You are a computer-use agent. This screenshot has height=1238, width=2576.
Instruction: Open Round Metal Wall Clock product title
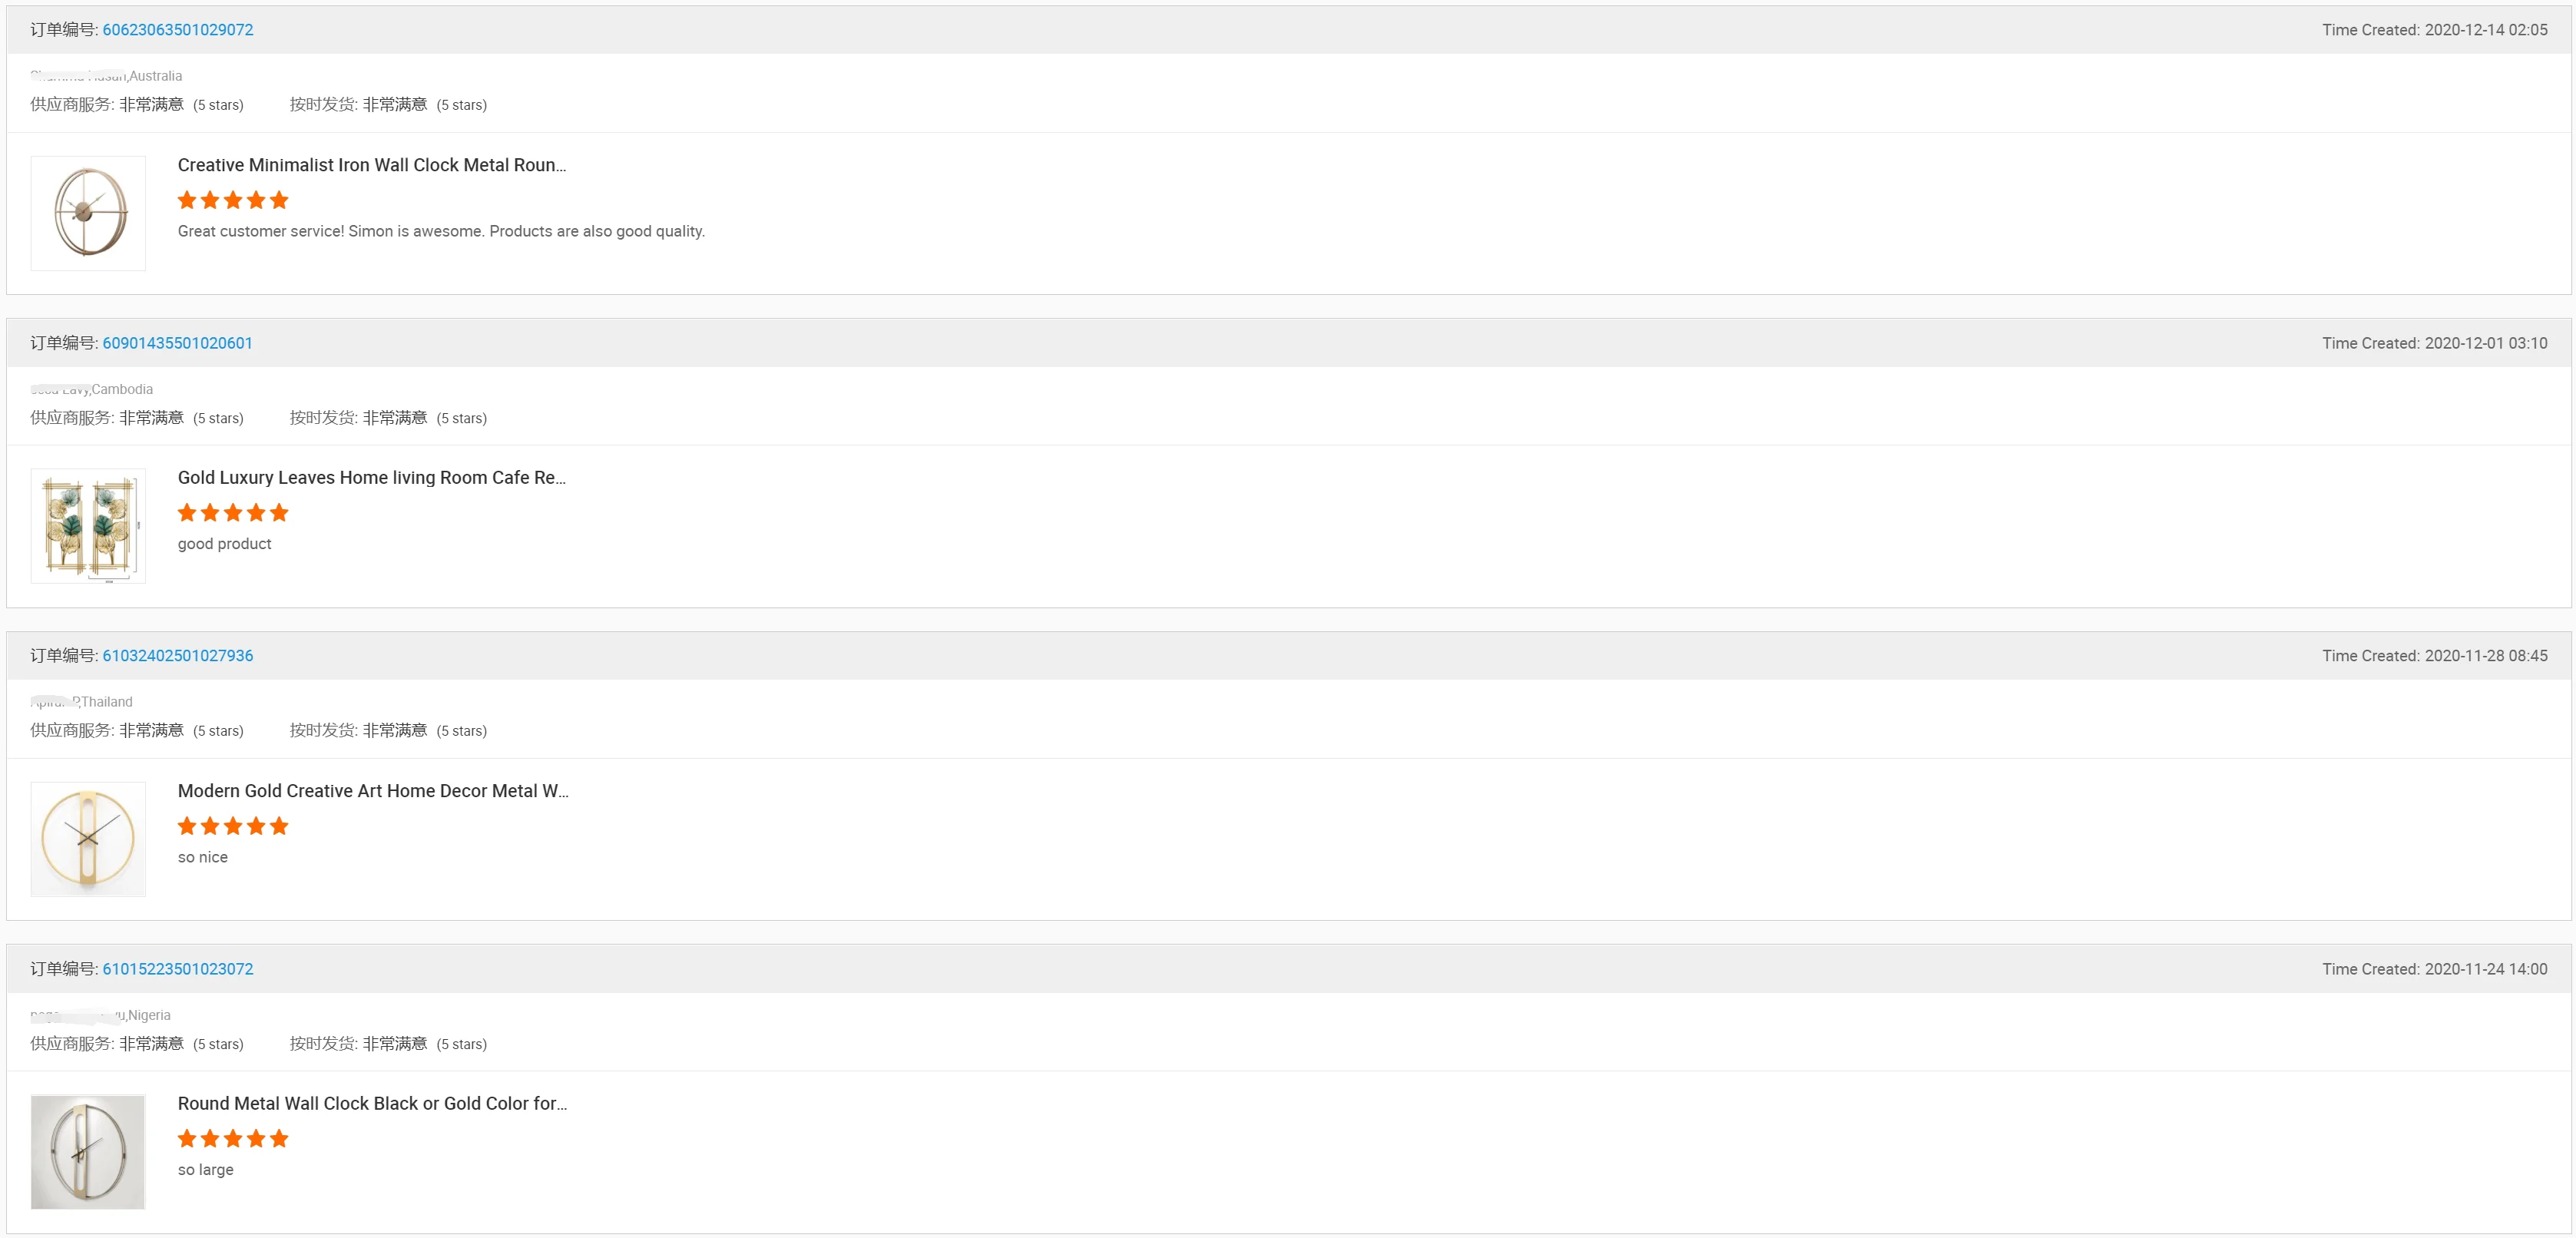pyautogui.click(x=372, y=1104)
